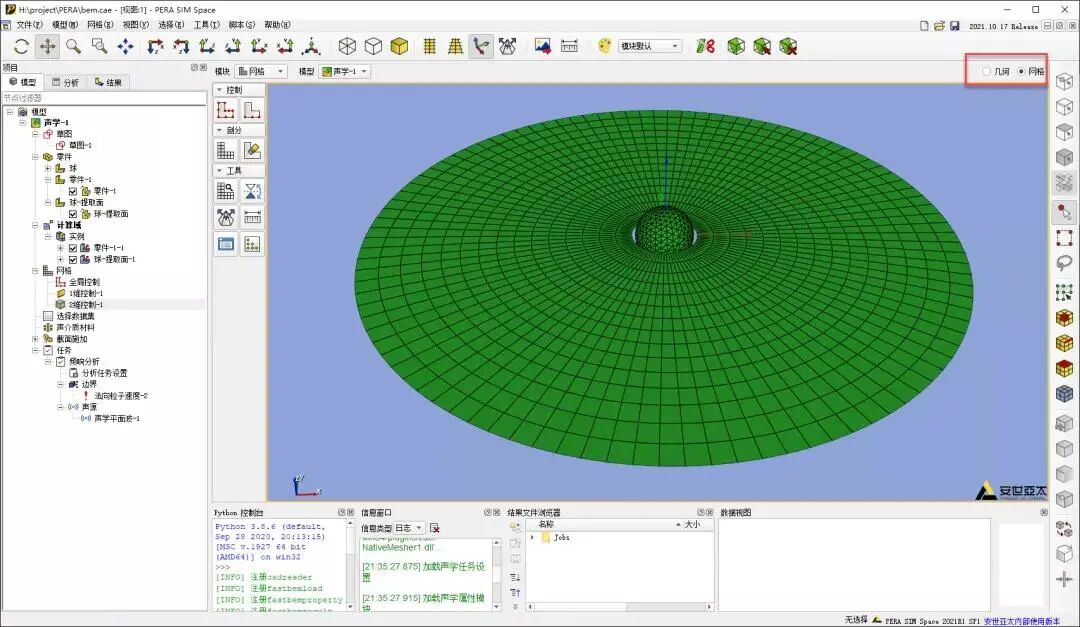Click the erase mesh tool
The height and width of the screenshot is (627, 1080).
[x=252, y=150]
